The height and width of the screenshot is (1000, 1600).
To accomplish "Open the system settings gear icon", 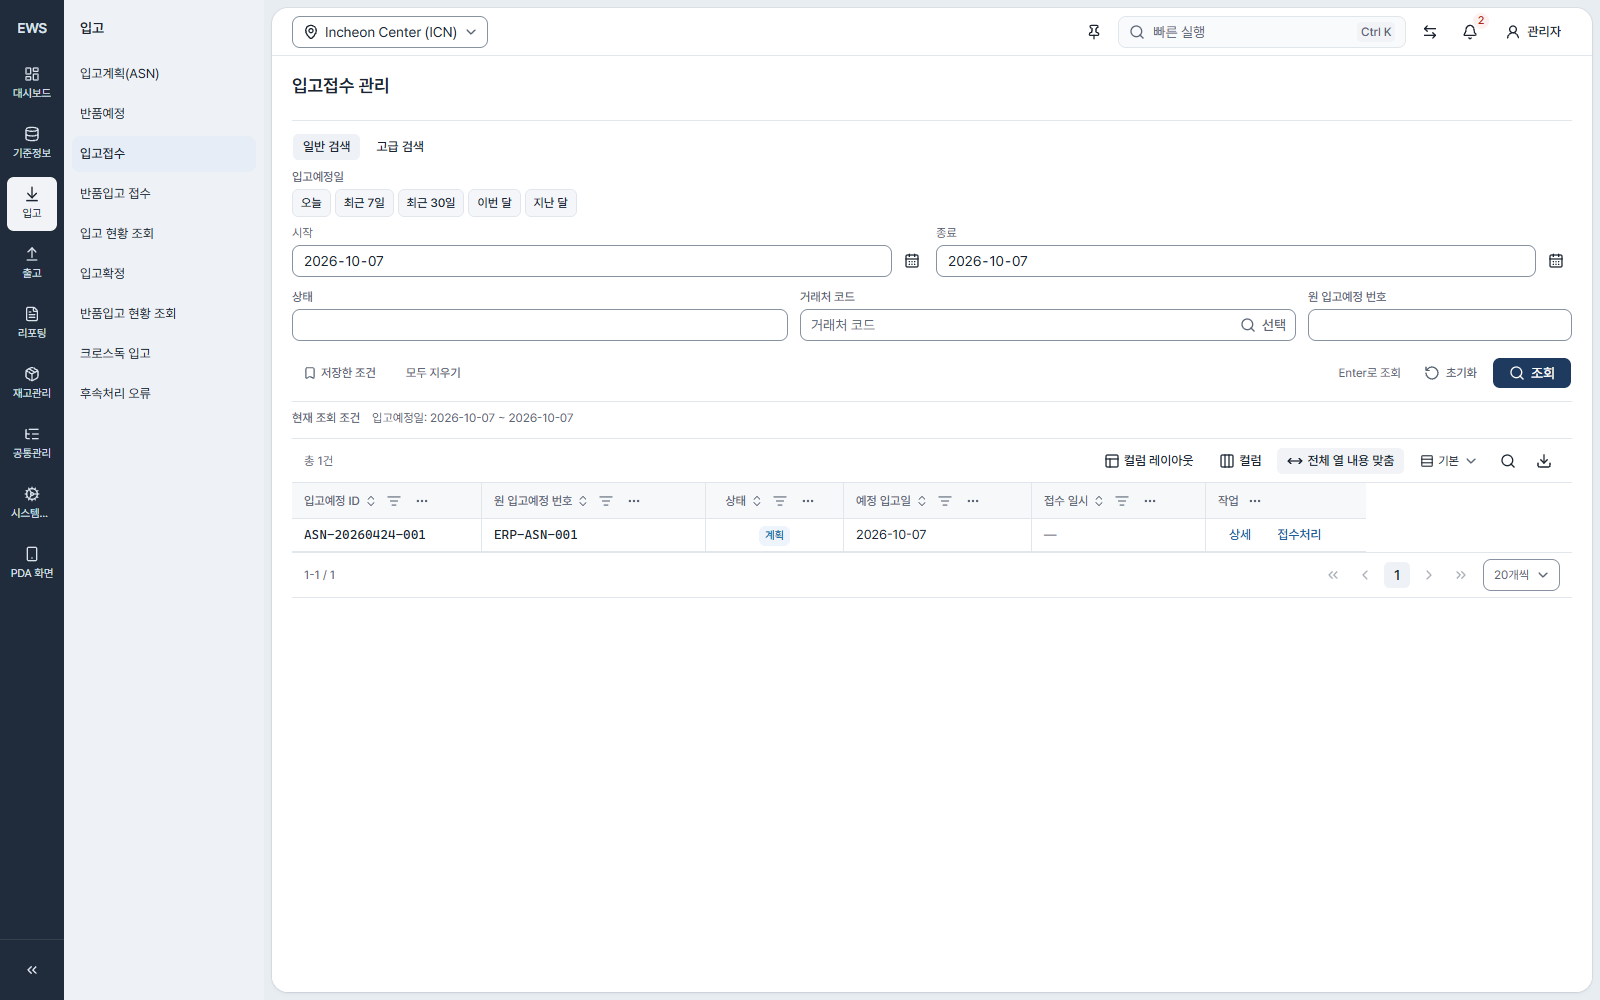I will coord(32,503).
